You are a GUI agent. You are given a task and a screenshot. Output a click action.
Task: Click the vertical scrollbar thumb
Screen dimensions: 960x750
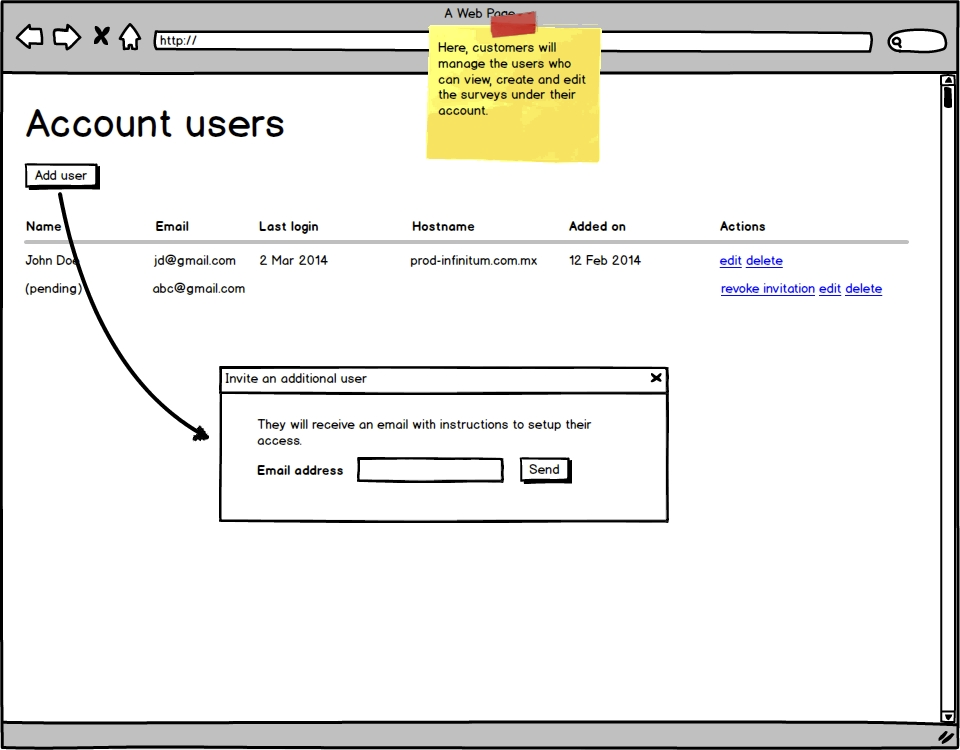coord(948,97)
